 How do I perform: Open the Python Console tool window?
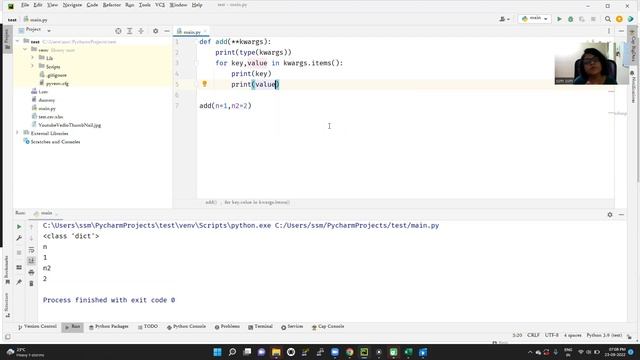click(x=186, y=327)
